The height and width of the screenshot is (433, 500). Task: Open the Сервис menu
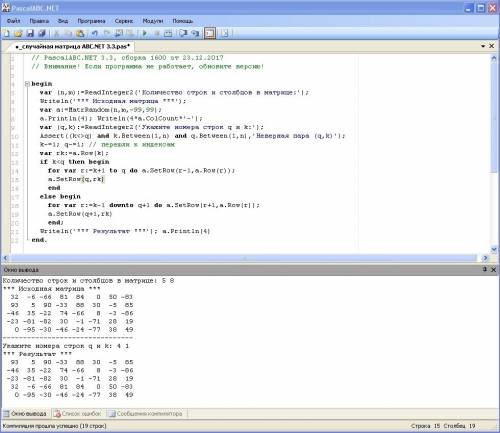[124, 21]
